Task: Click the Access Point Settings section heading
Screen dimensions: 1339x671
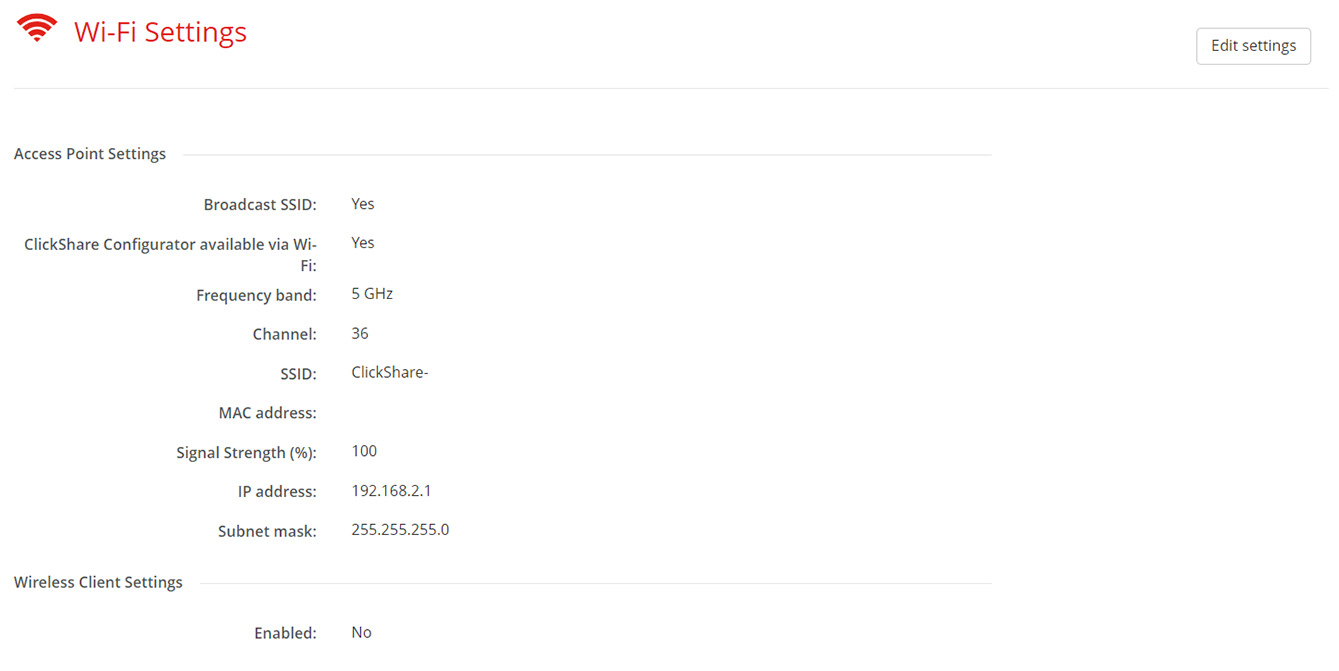Action: point(90,154)
